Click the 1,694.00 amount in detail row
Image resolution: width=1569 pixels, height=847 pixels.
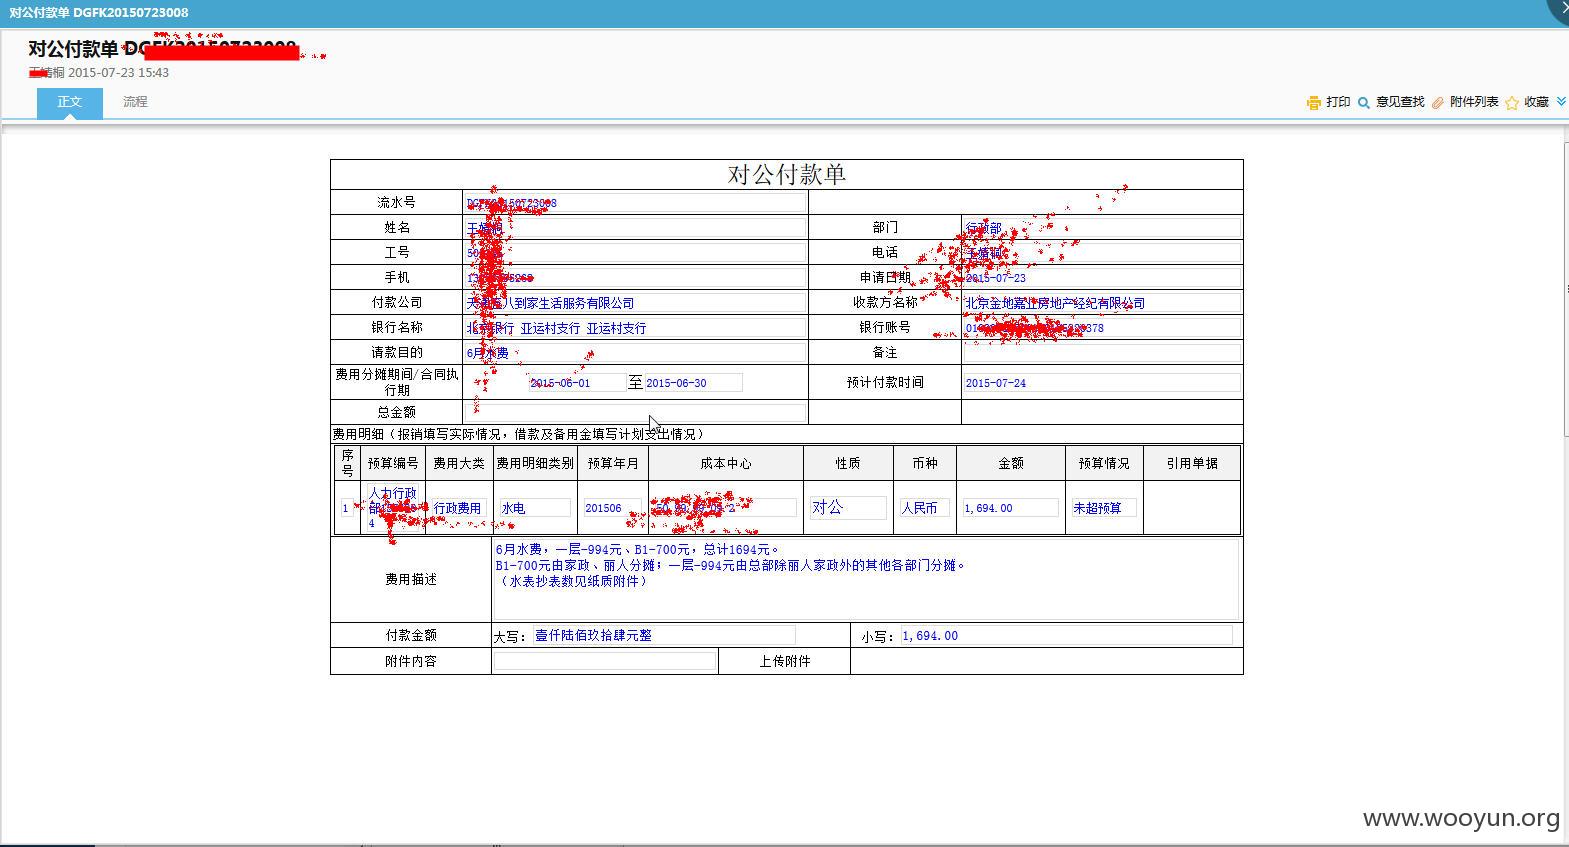click(x=1010, y=508)
